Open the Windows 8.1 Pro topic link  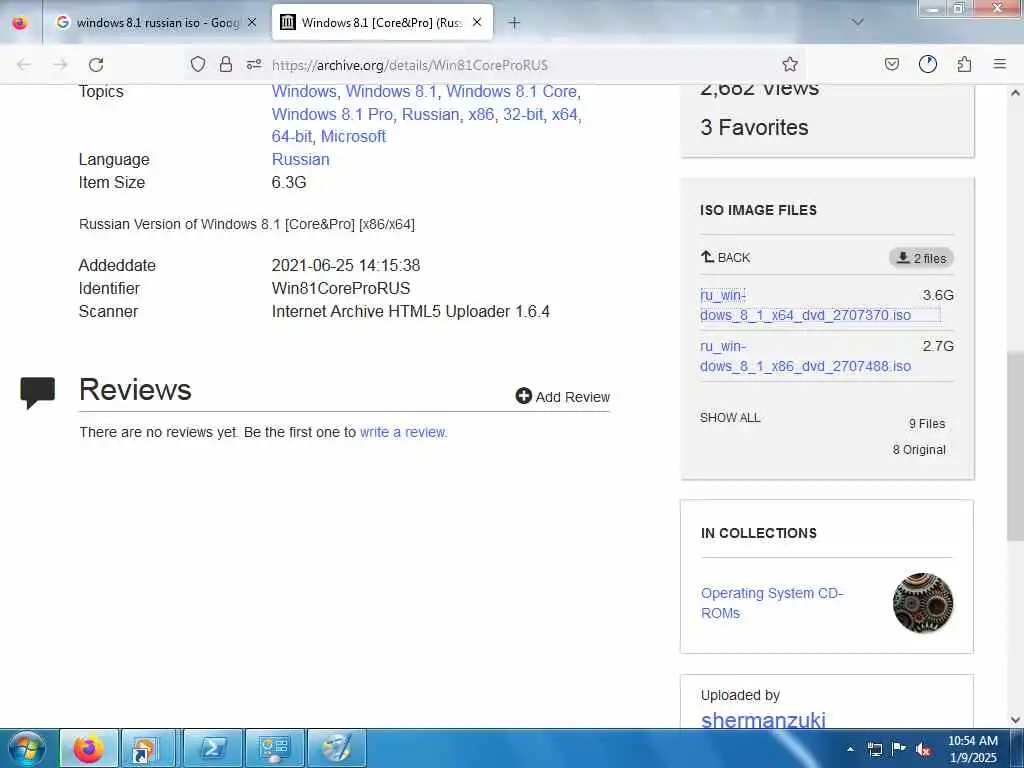332,114
